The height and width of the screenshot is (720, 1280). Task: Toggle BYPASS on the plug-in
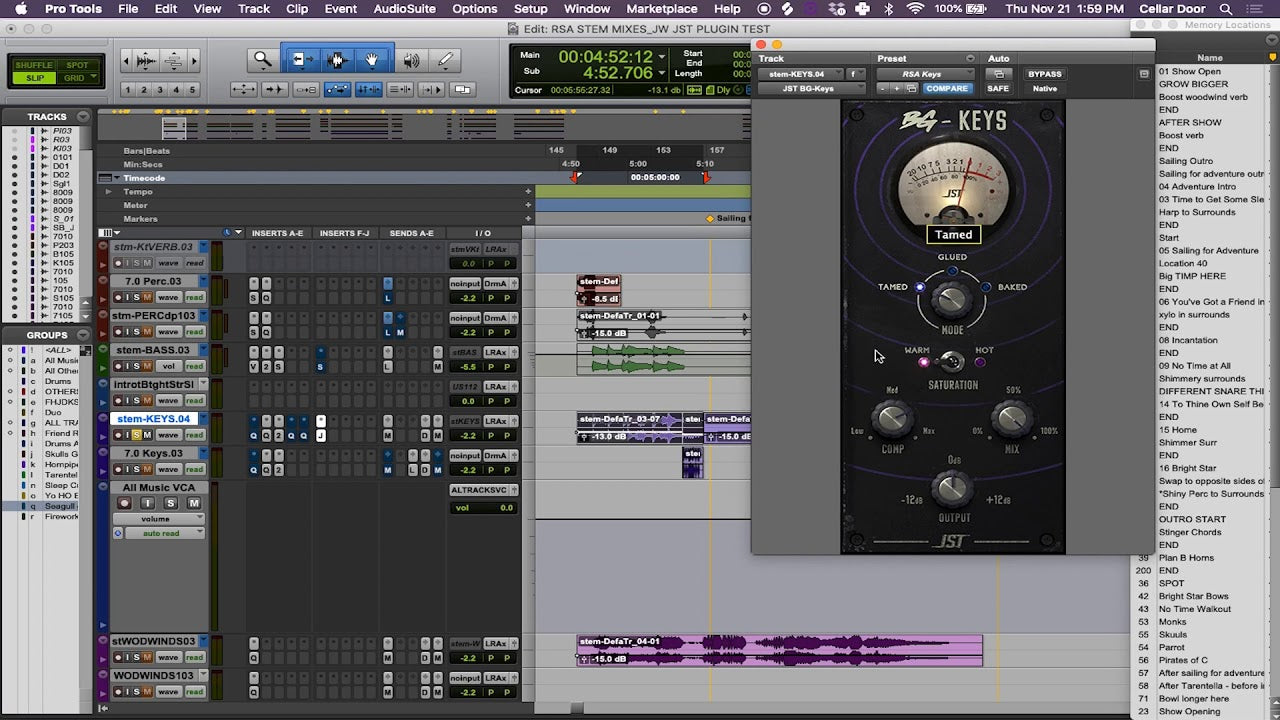pos(1045,74)
